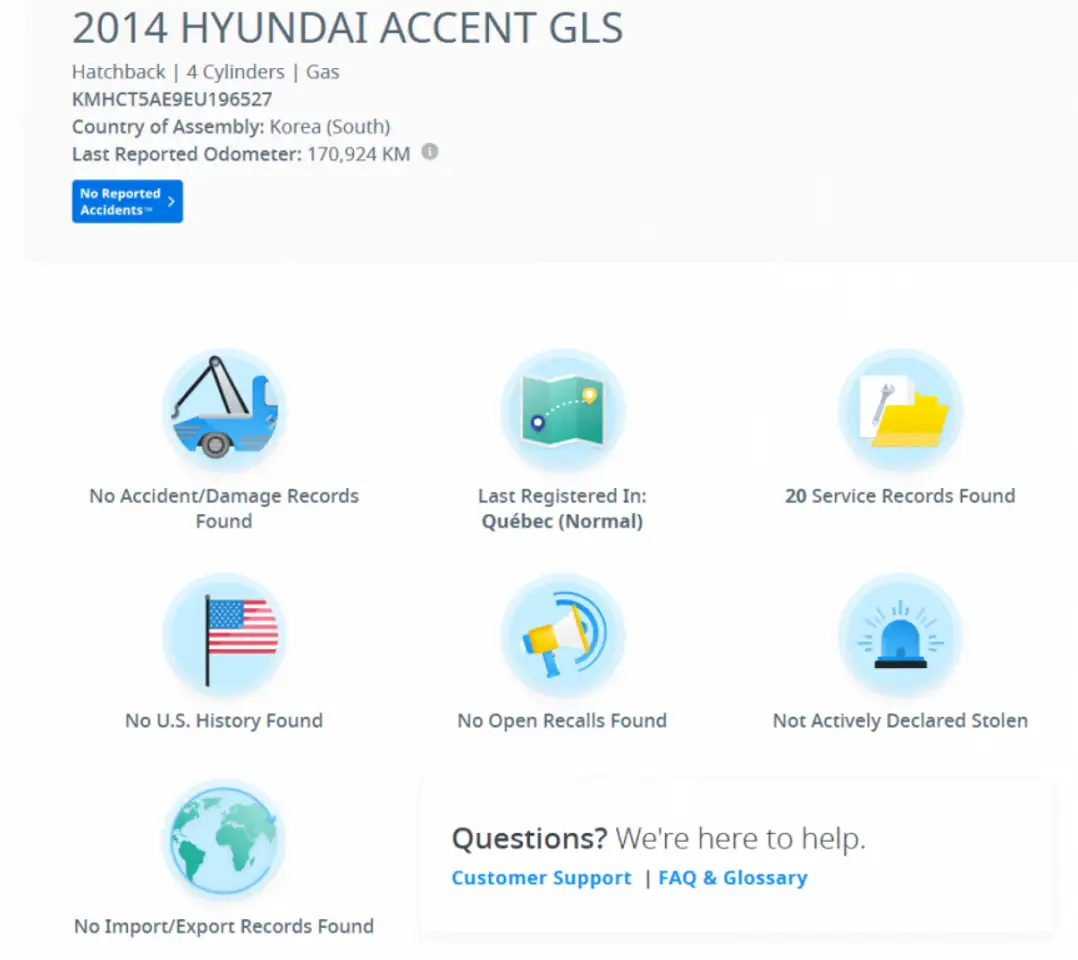
Task: Click the megaphone recalls icon
Action: 562,635
